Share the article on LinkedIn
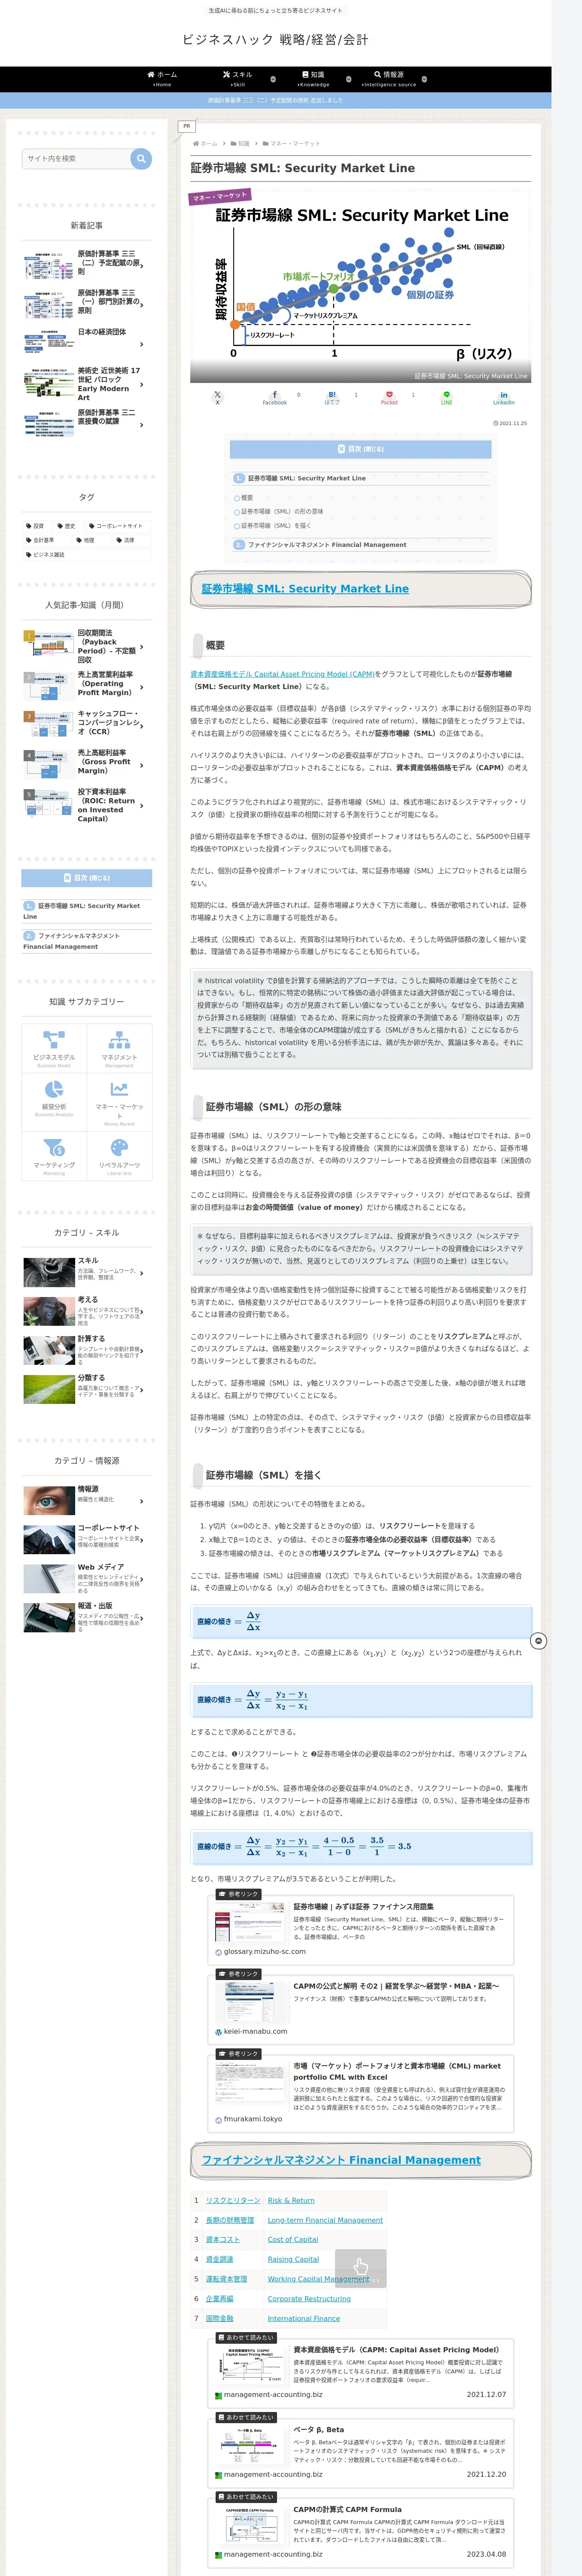 coord(503,397)
